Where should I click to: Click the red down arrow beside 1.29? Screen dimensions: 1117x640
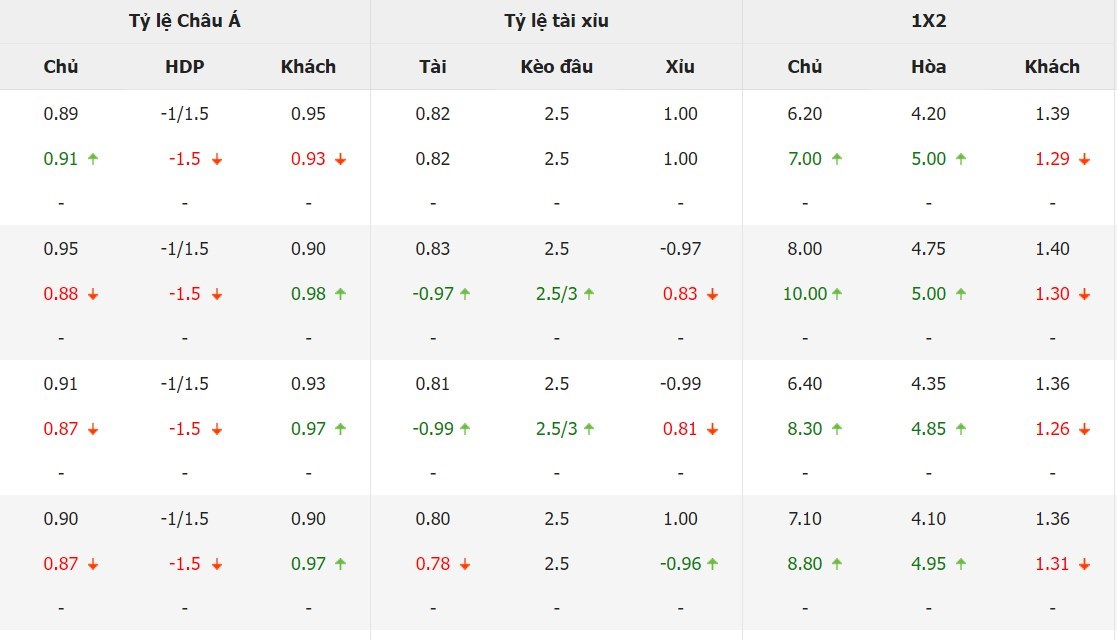coord(1084,160)
